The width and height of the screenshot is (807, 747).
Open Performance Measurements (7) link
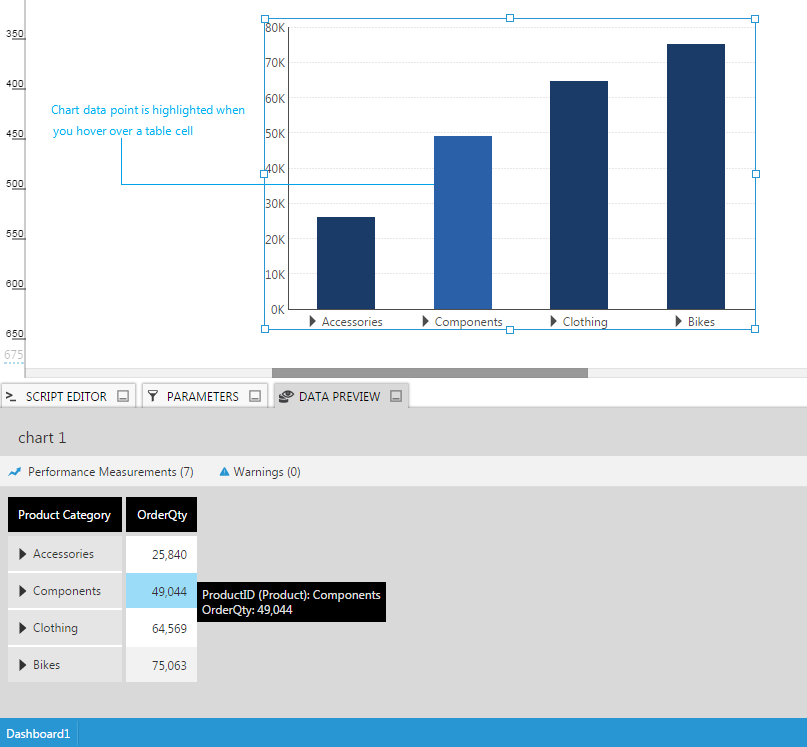click(x=110, y=472)
